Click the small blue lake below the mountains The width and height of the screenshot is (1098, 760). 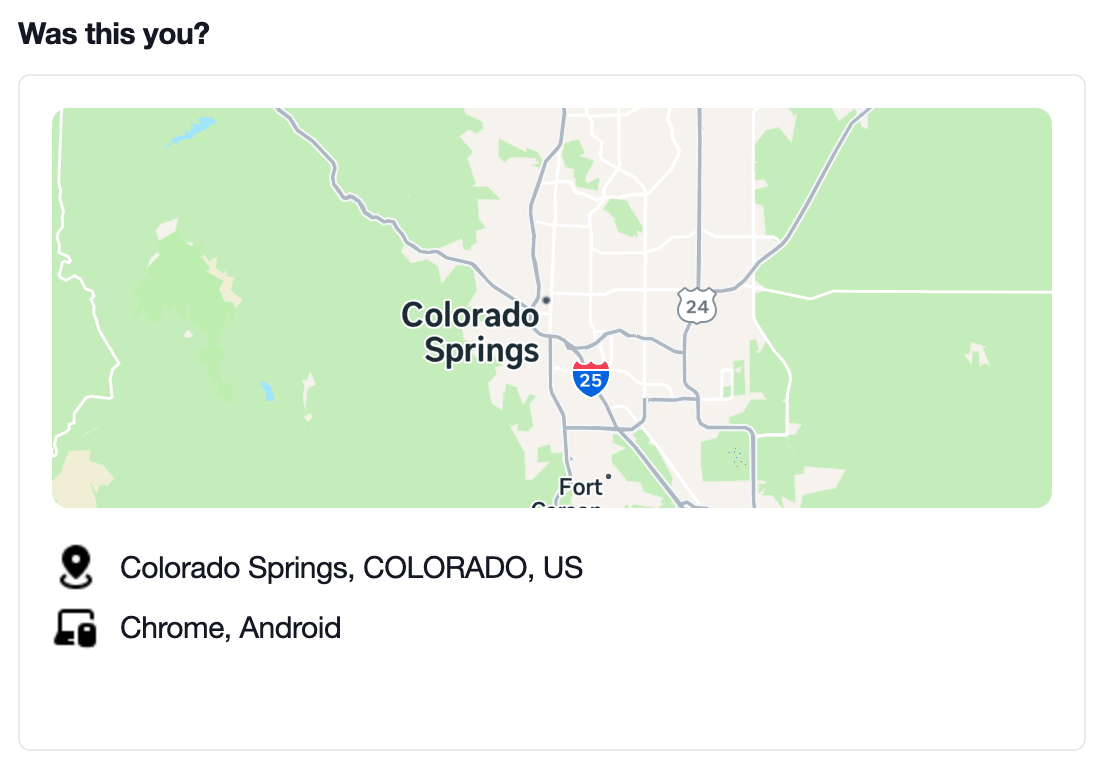click(x=267, y=390)
